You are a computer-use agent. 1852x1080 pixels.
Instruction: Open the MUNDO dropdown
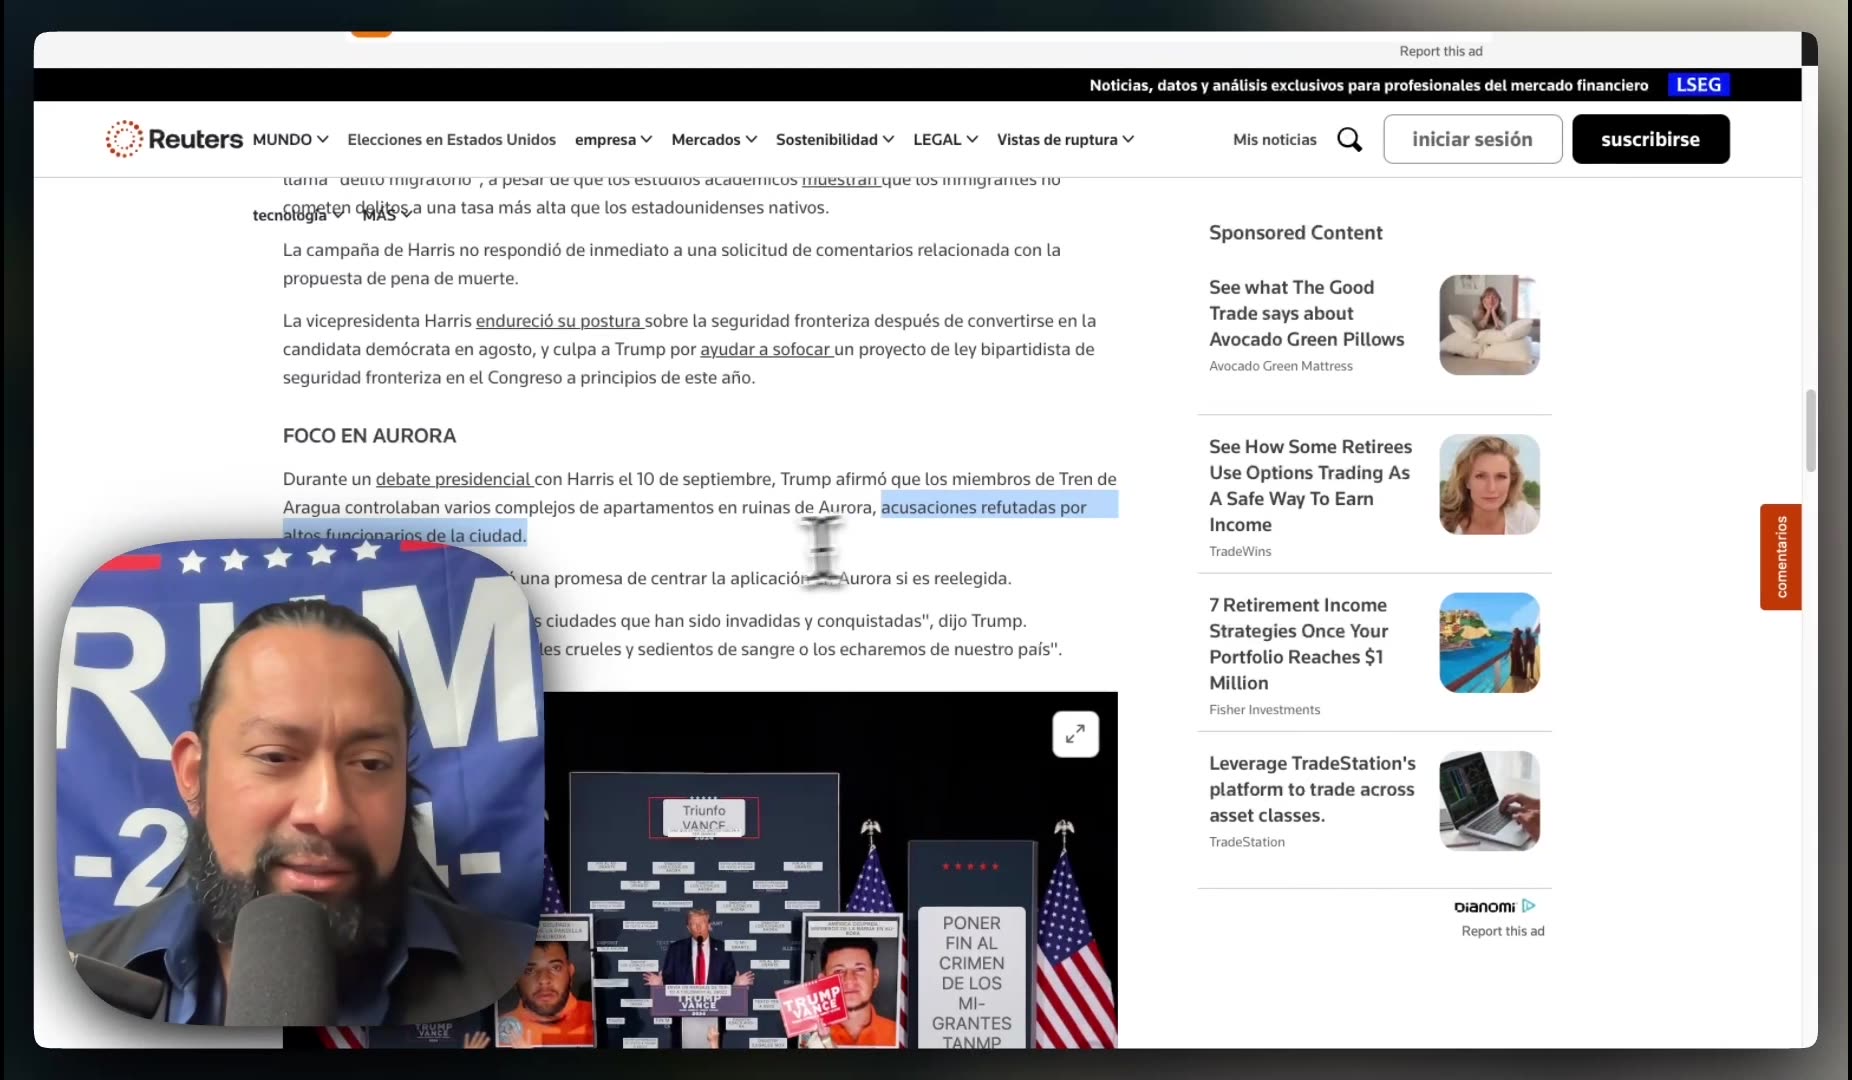290,139
